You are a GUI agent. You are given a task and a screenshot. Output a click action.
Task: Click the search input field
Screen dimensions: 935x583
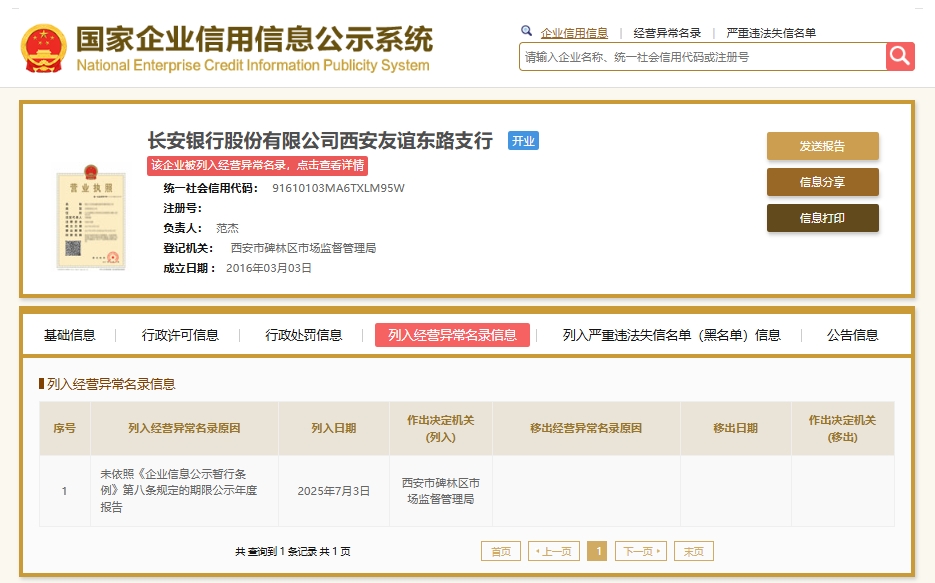coord(700,56)
